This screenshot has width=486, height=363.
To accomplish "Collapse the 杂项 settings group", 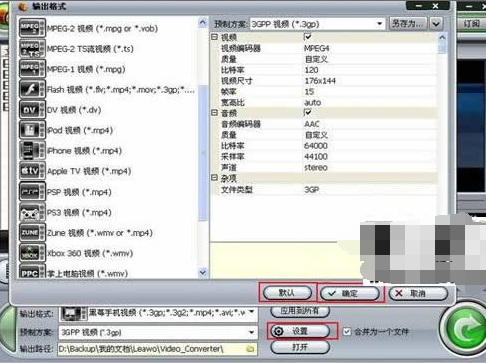I will tap(214, 178).
